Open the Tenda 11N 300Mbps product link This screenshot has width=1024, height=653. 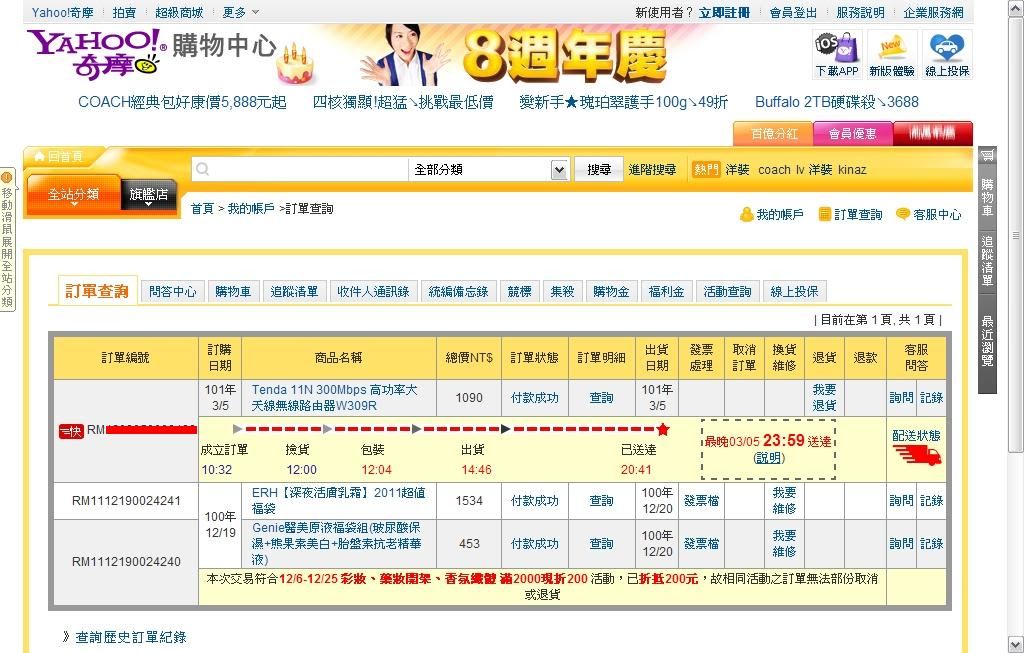pyautogui.click(x=334, y=398)
